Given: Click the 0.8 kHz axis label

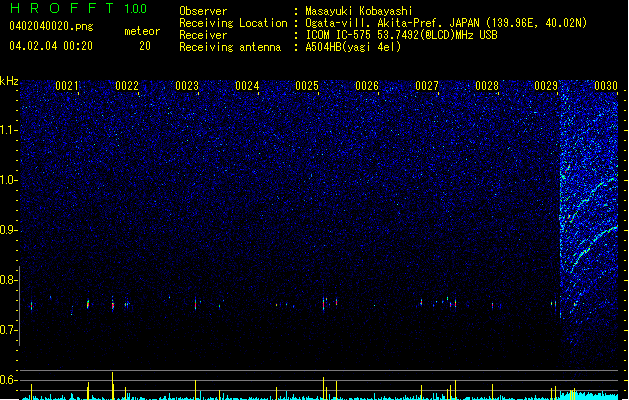Looking at the screenshot, I should pyautogui.click(x=9, y=280).
